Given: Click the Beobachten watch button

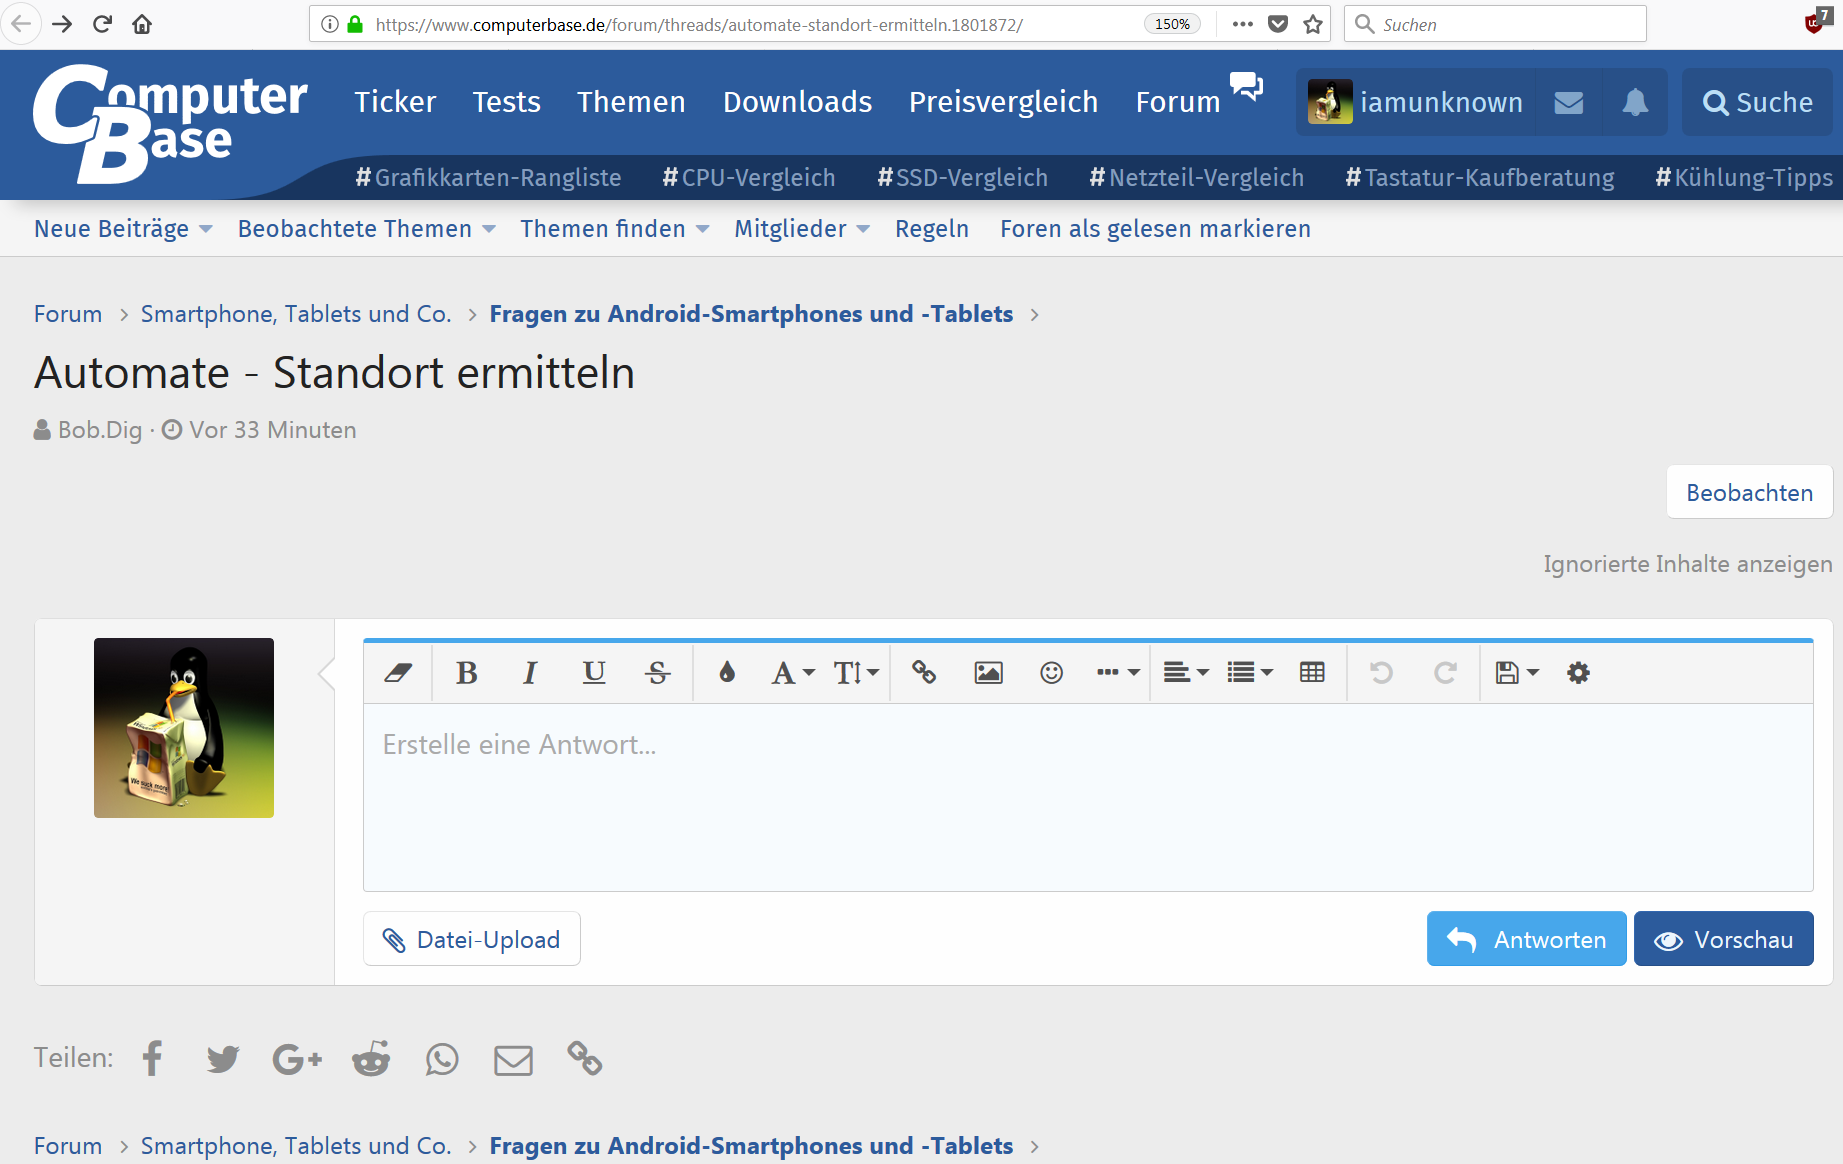Looking at the screenshot, I should pyautogui.click(x=1749, y=492).
